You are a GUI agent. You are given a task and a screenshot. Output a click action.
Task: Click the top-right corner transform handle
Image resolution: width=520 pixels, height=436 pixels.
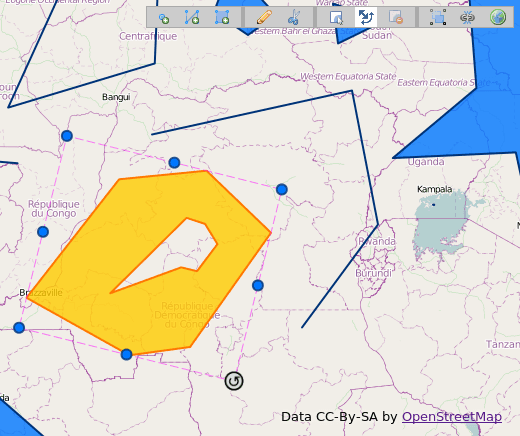click(x=282, y=189)
